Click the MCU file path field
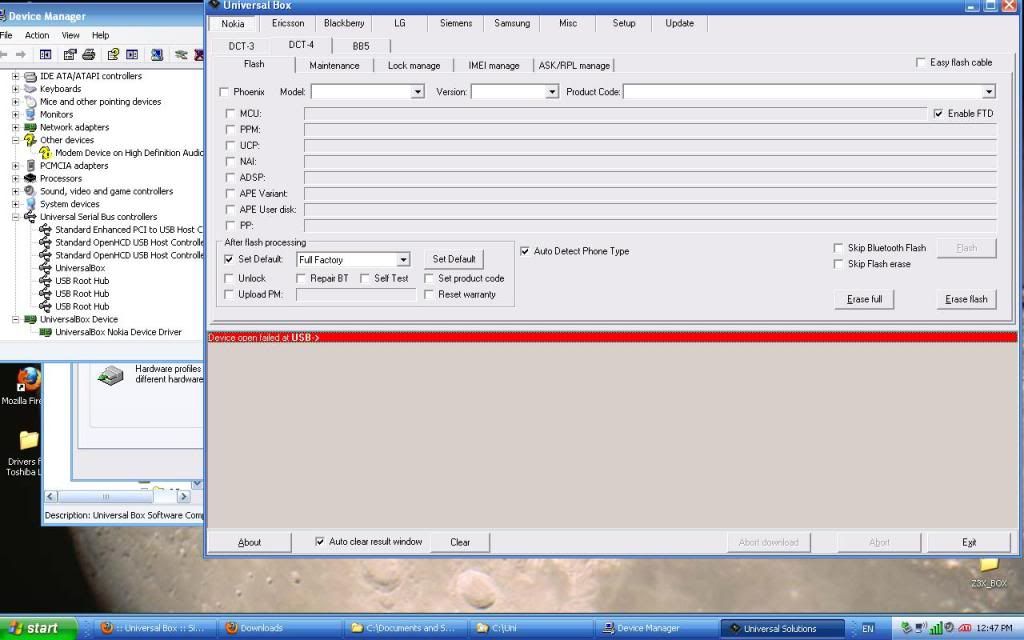 [x=615, y=114]
